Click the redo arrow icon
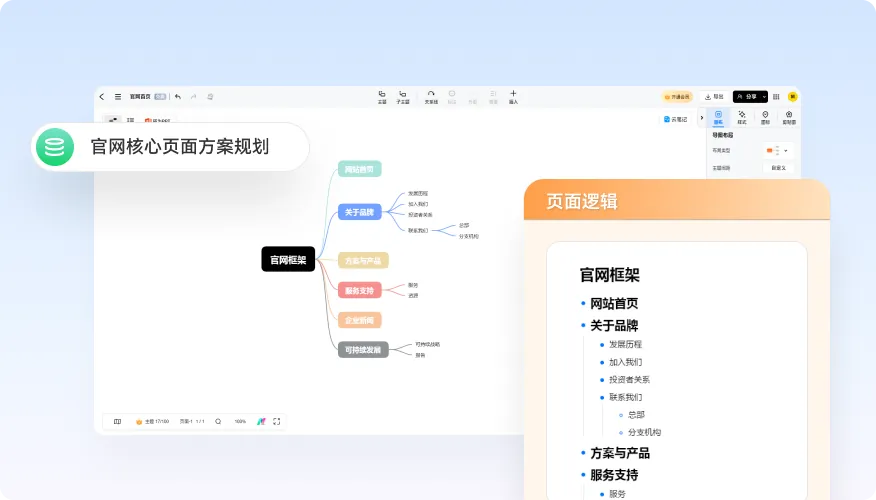 [193, 97]
